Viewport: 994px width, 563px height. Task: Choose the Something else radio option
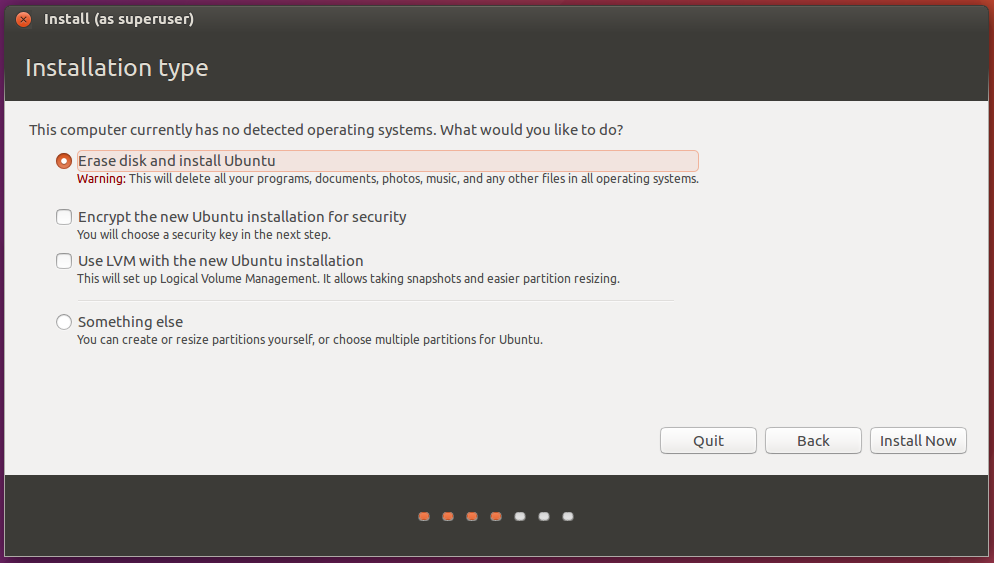[x=63, y=322]
